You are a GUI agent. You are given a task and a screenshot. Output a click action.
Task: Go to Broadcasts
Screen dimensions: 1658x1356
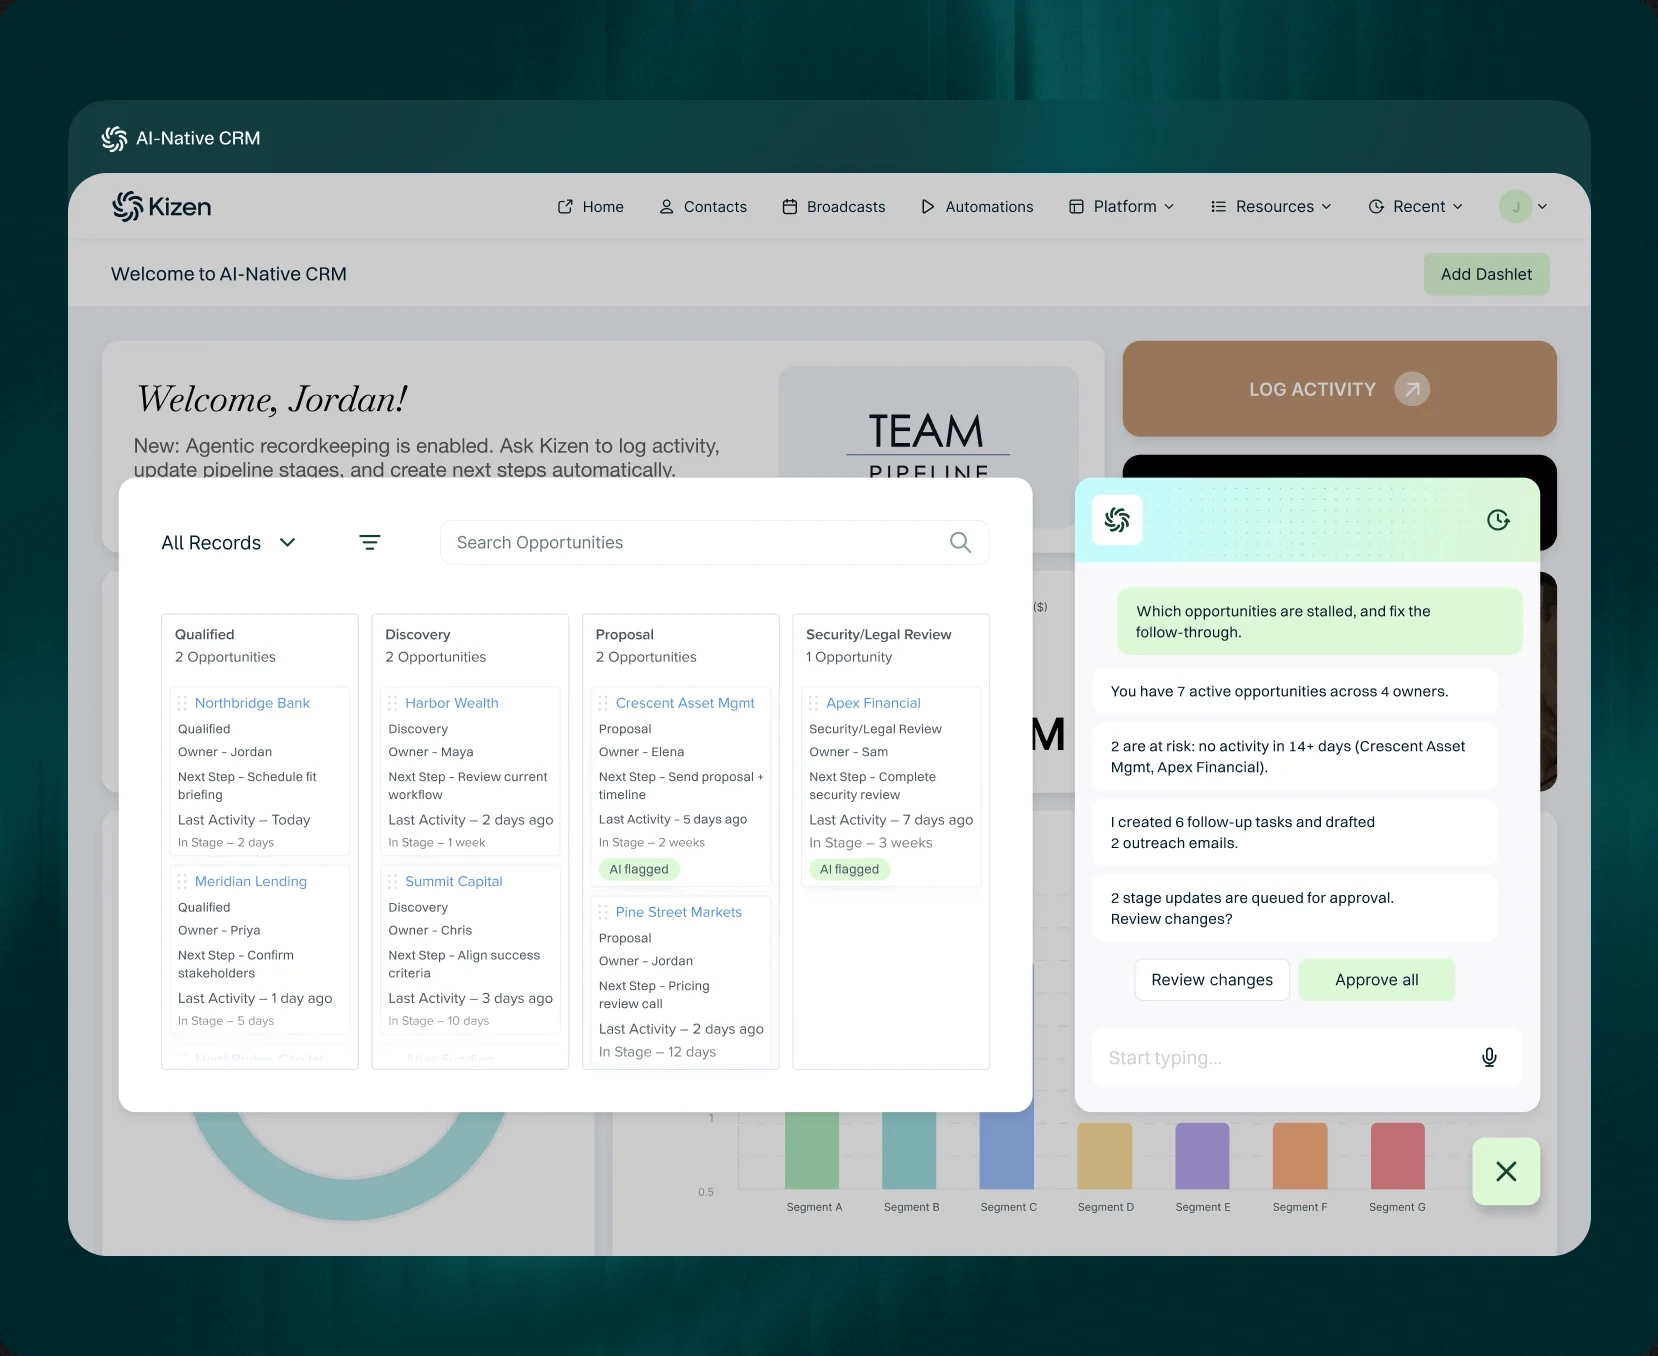point(834,206)
